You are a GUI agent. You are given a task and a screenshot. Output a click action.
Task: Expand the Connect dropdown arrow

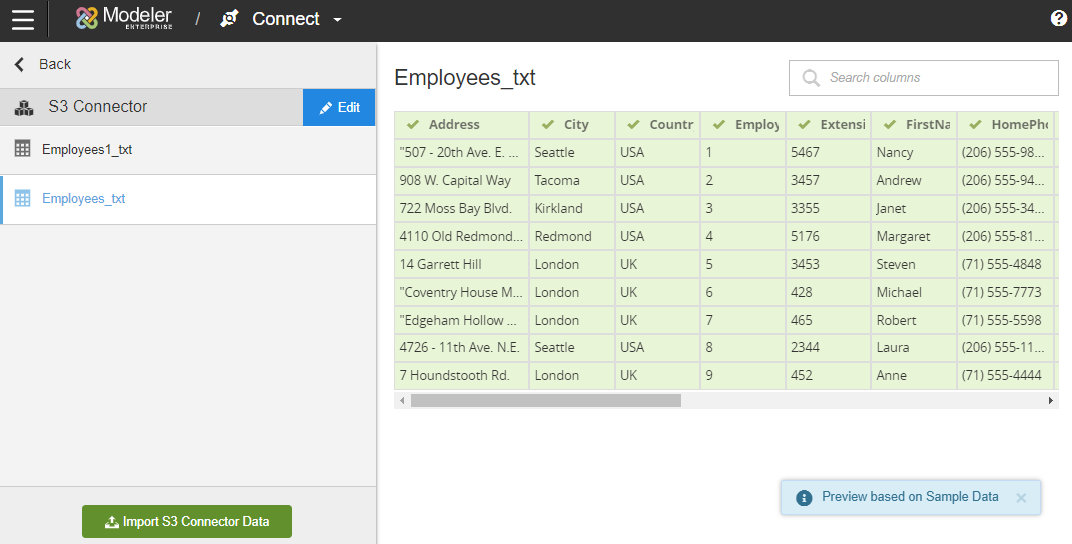337,20
